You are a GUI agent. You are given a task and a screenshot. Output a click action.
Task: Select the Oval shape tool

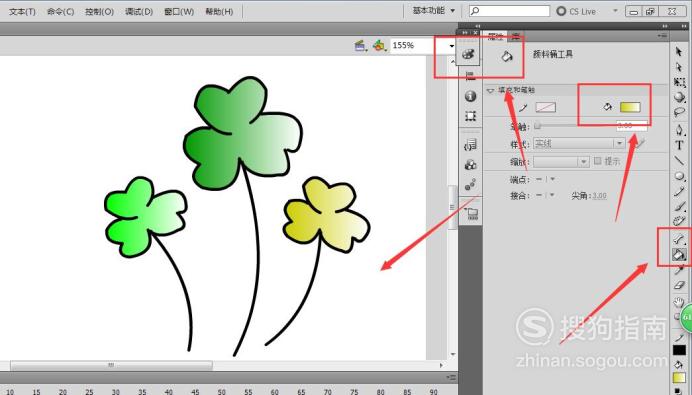[x=679, y=177]
